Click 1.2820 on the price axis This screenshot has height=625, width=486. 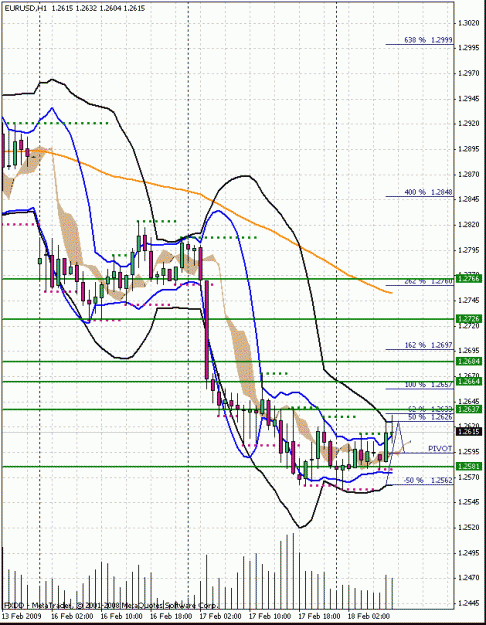[469, 225]
